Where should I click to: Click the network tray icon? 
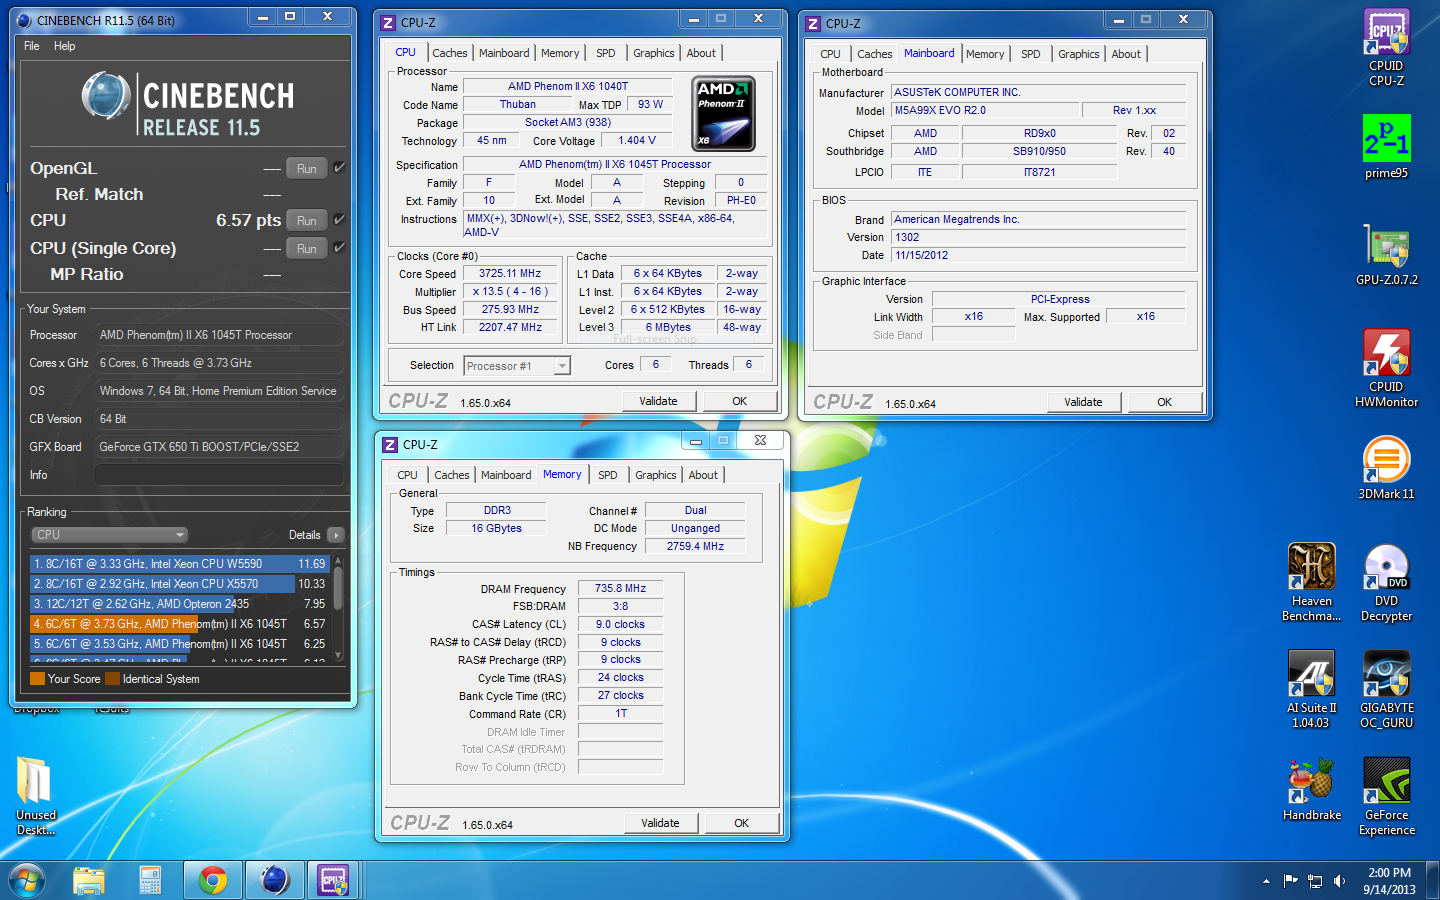(x=1315, y=881)
